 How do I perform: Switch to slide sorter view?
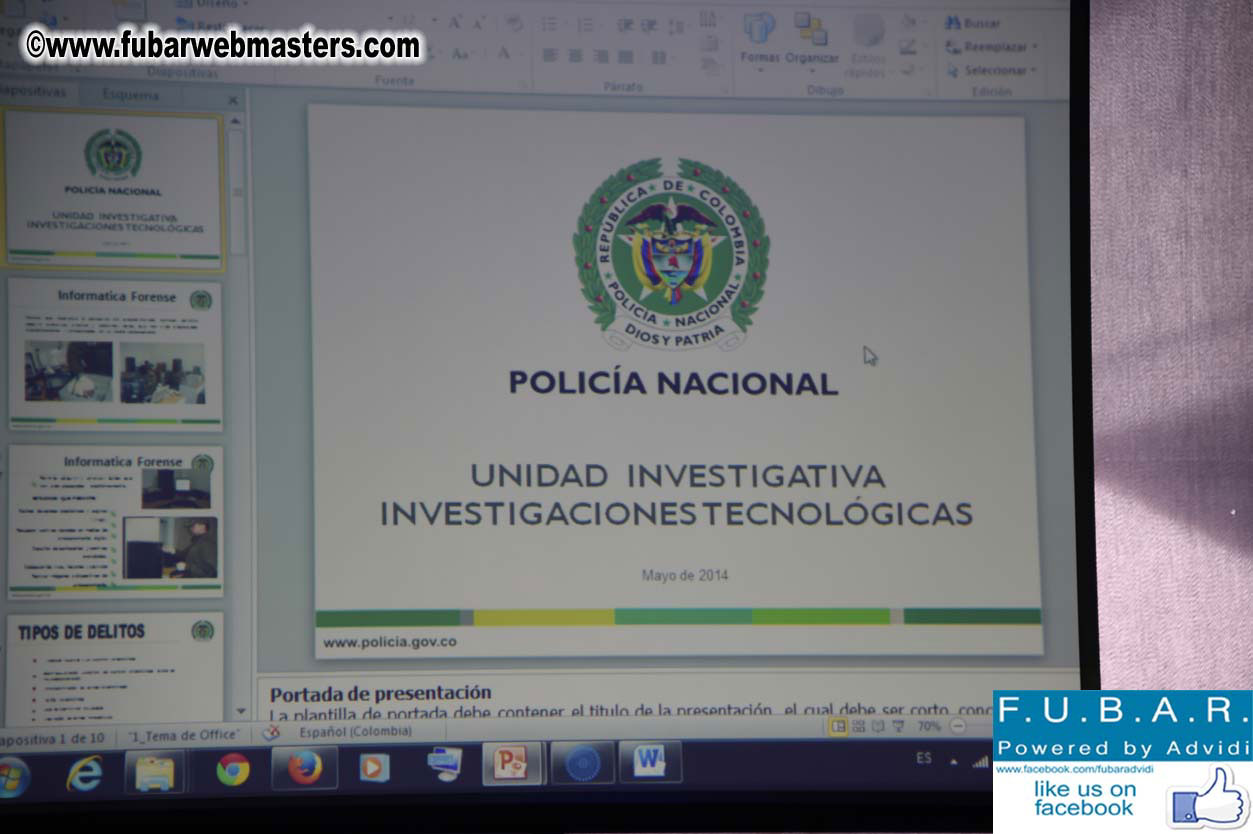tap(858, 726)
